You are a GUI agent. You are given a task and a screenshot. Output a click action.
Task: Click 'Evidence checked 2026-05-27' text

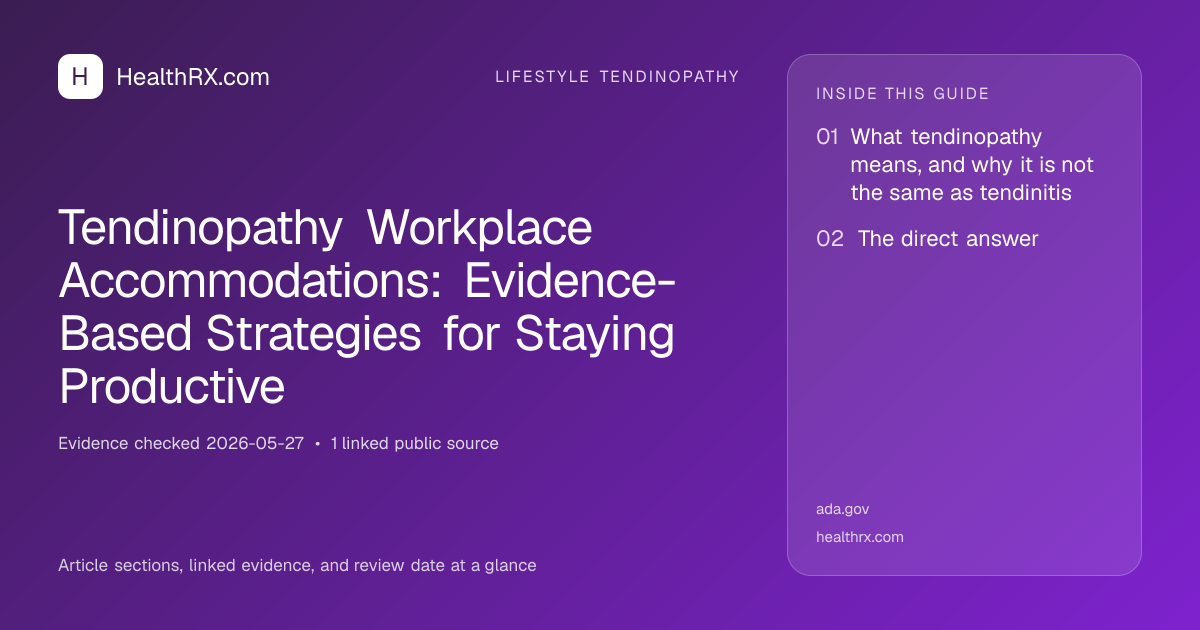(181, 443)
